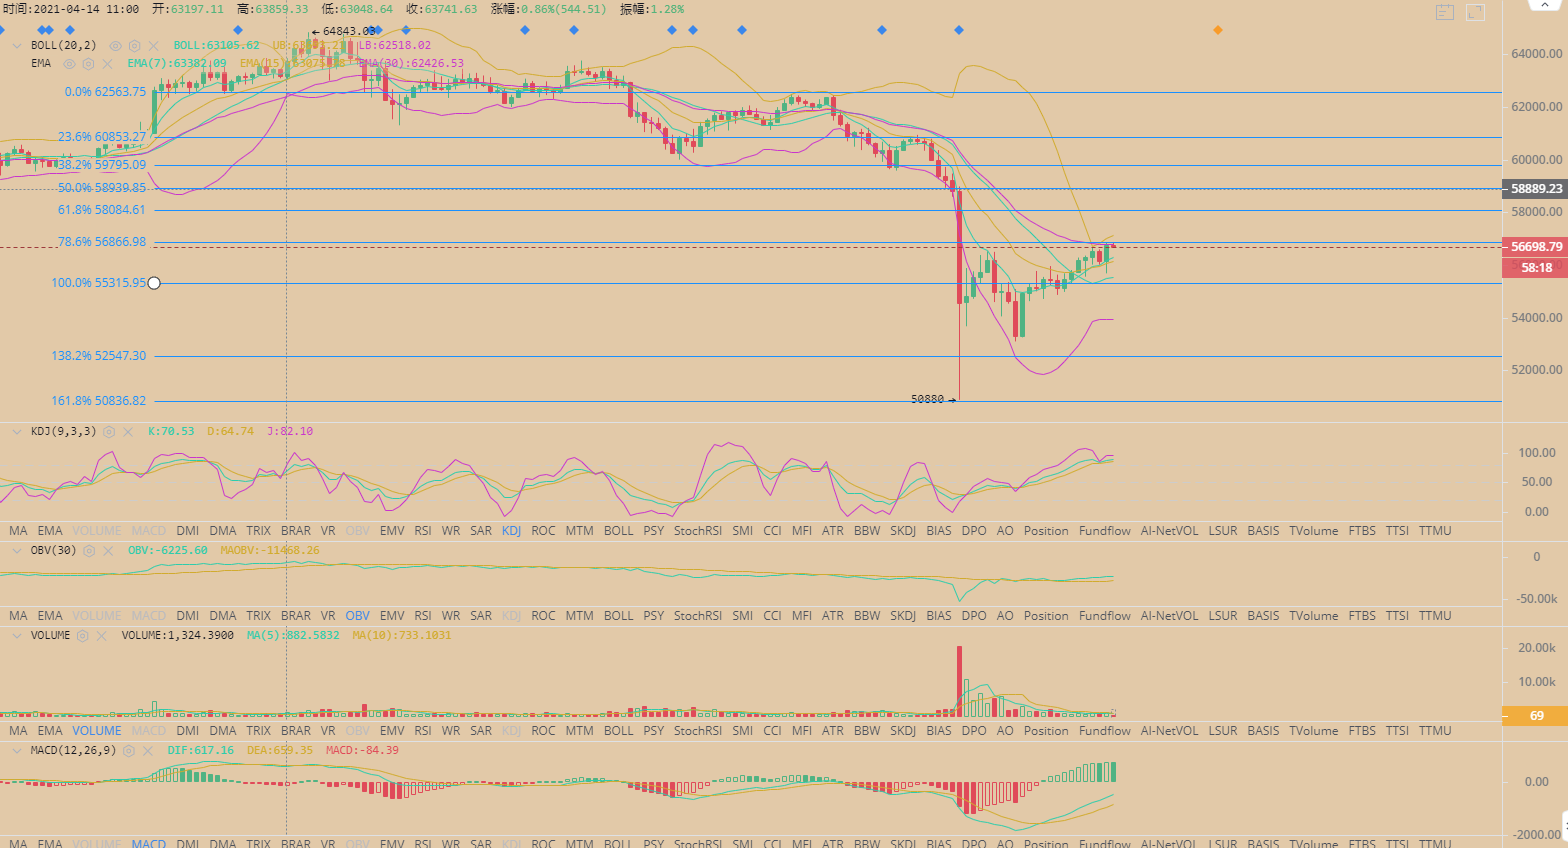Switch to Fundflow tab under the KDJ panel

(x=1105, y=531)
